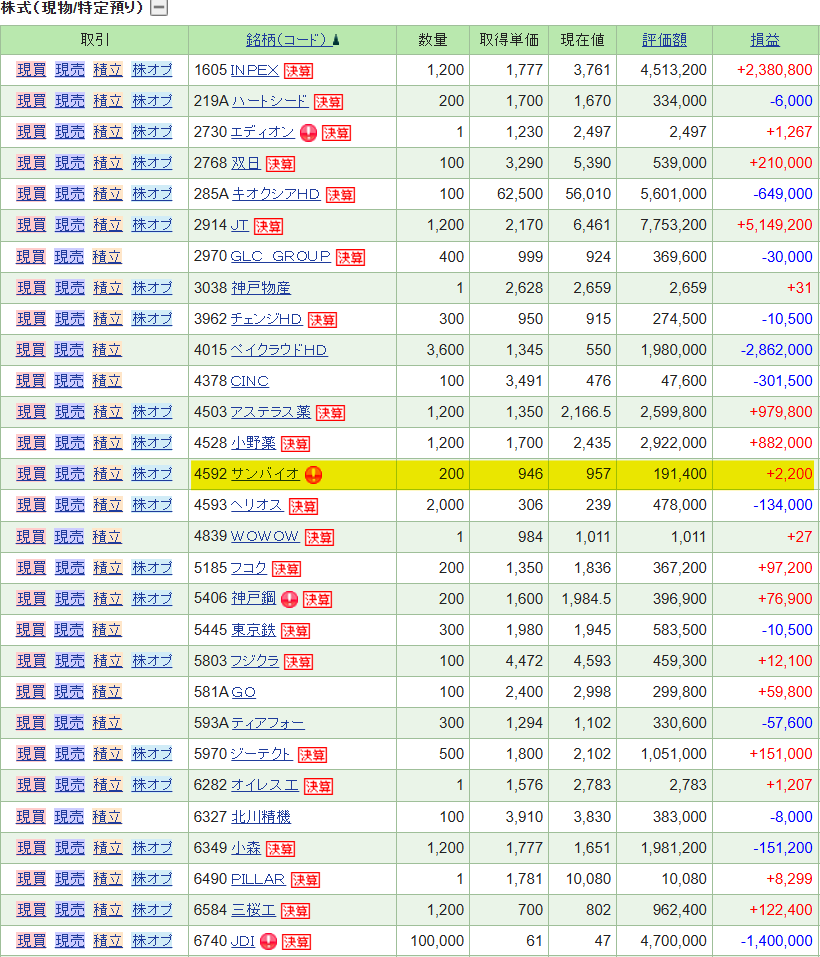Image resolution: width=820 pixels, height=957 pixels.
Task: Open the 決算 badge for 1605 INPEX
Action: pos(298,71)
